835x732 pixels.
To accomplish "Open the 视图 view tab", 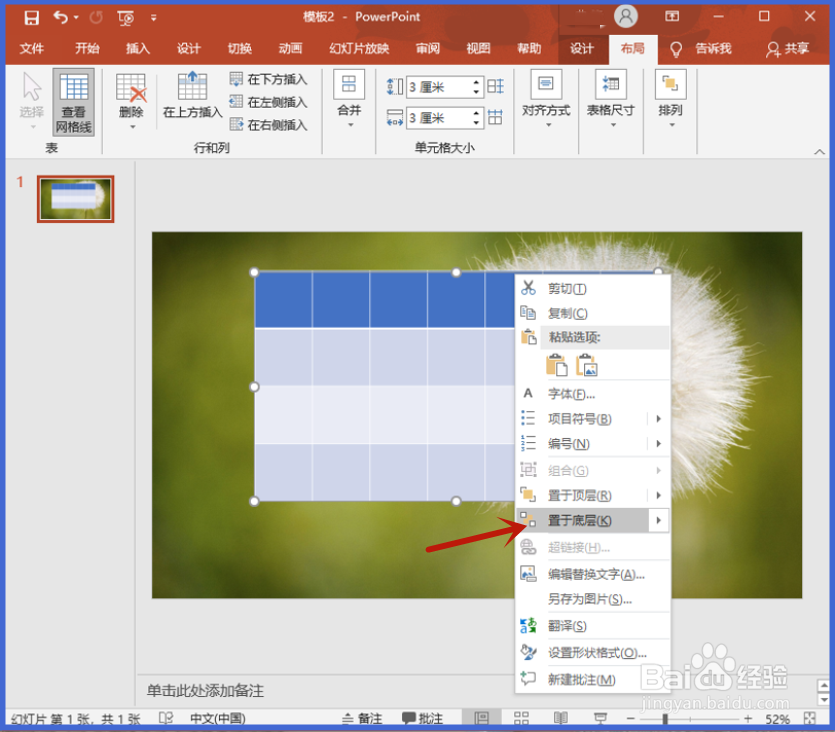I will click(478, 49).
